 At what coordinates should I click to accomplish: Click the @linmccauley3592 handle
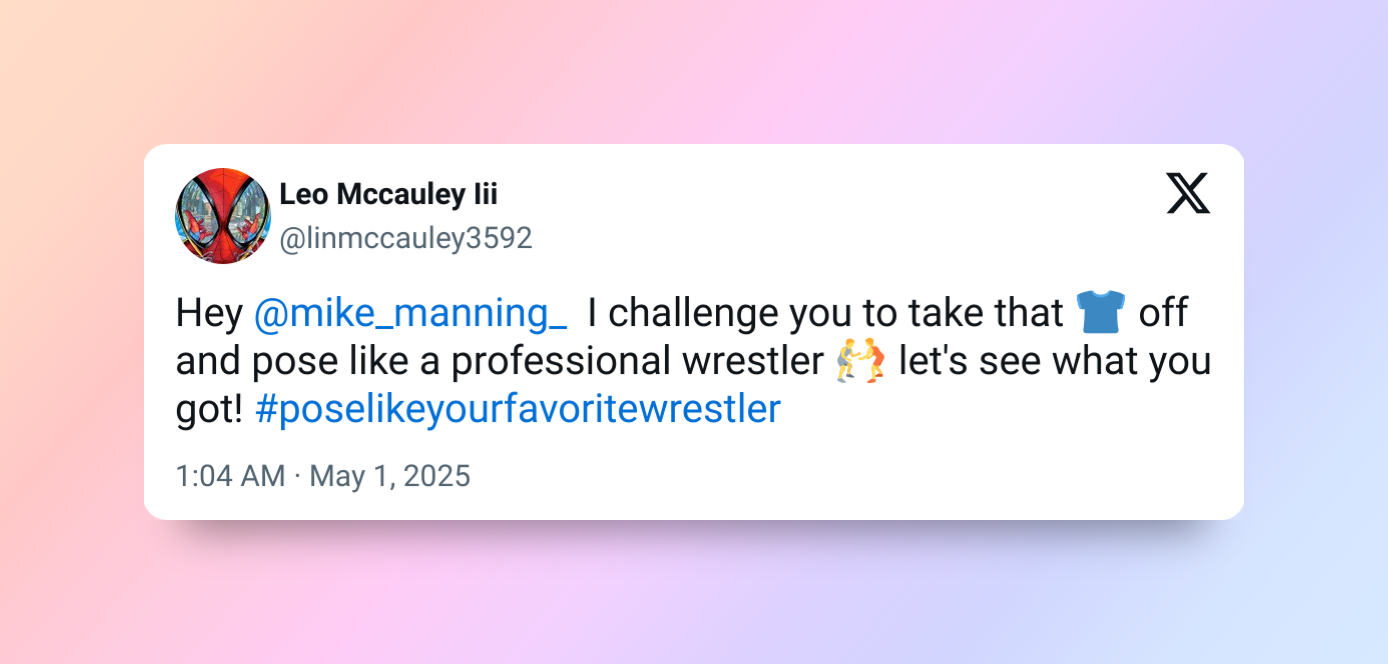click(x=405, y=239)
